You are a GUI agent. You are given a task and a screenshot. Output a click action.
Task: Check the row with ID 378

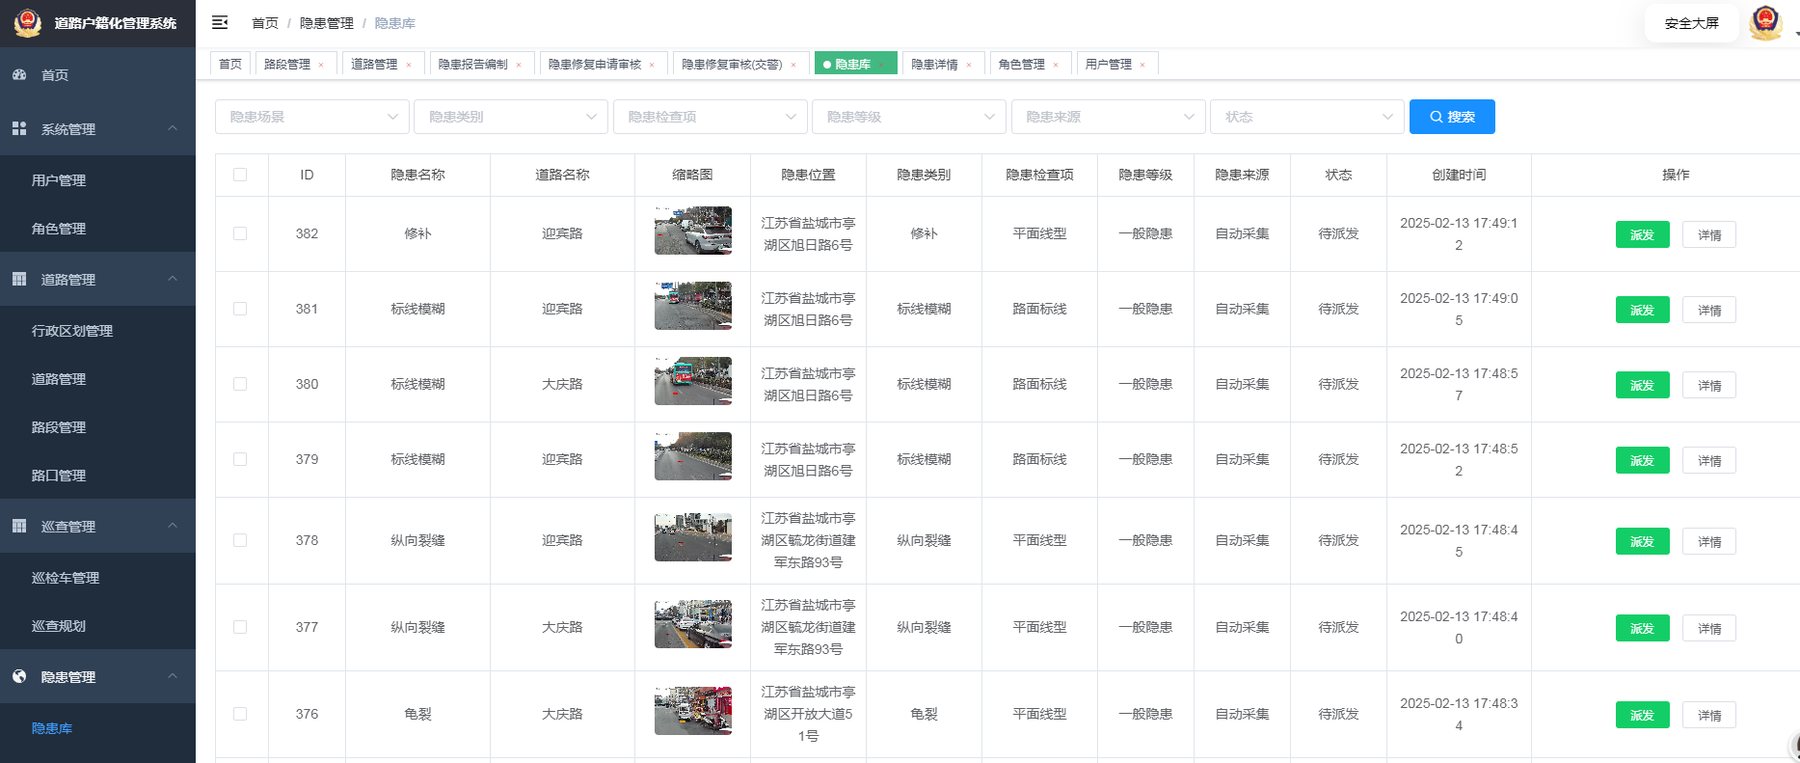point(240,540)
